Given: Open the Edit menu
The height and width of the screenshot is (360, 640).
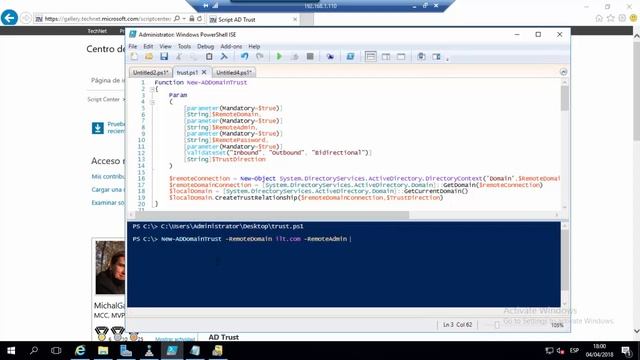Looking at the screenshot, I should click(x=148, y=47).
